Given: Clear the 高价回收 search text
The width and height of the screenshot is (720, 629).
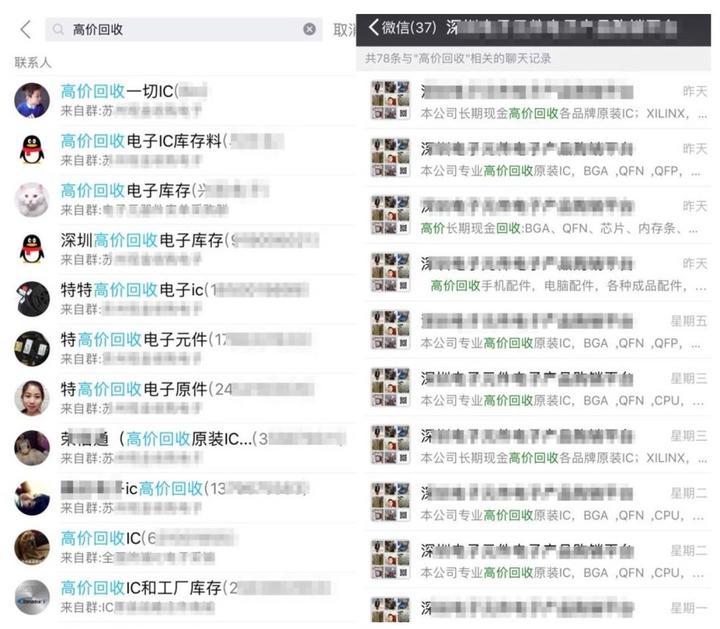Looking at the screenshot, I should [309, 29].
